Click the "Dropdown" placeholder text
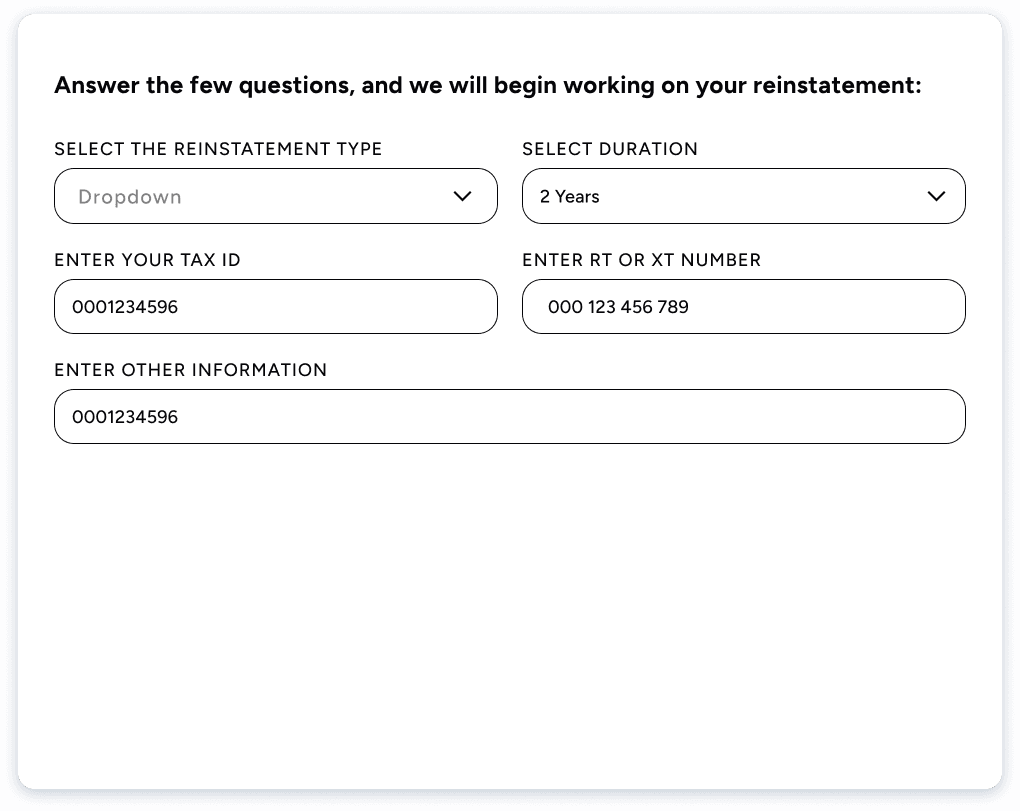The width and height of the screenshot is (1020, 811). pos(130,197)
